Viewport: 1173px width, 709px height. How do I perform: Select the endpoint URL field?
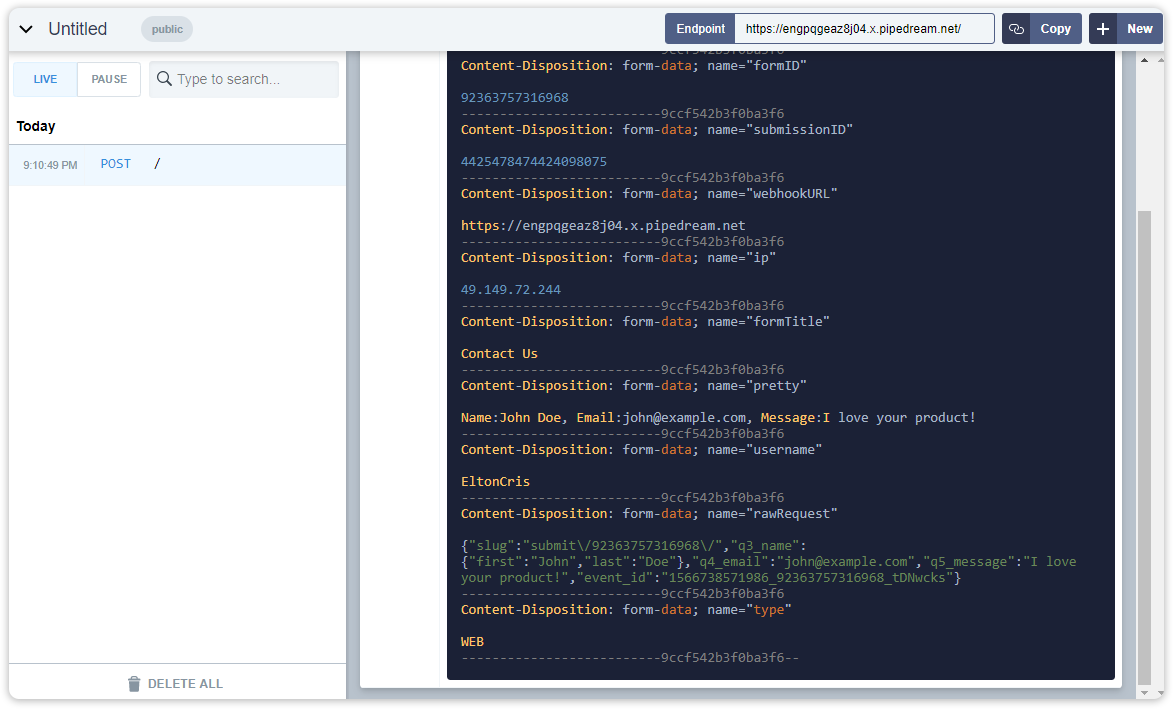coord(863,29)
